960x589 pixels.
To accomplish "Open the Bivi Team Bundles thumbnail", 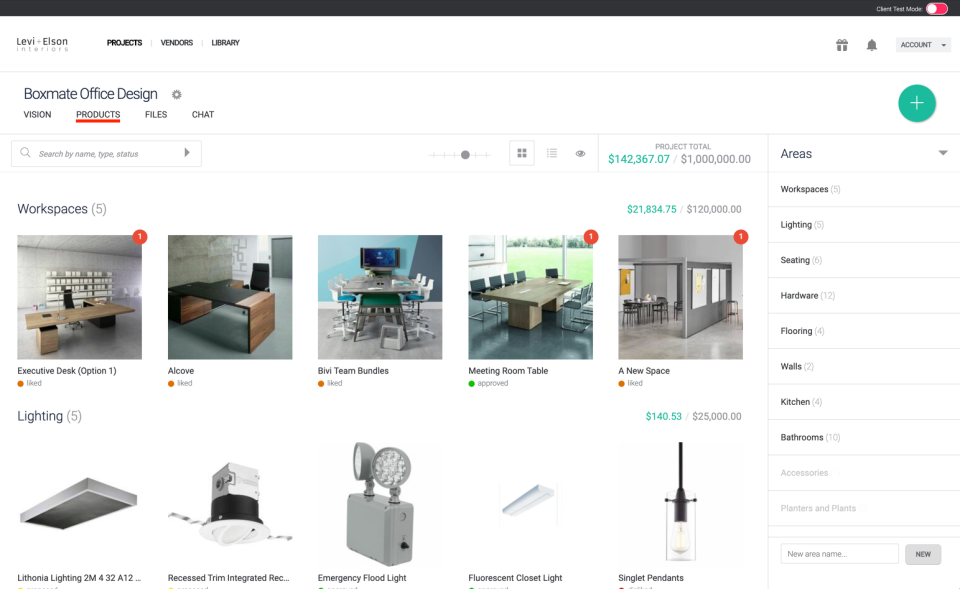I will 380,295.
